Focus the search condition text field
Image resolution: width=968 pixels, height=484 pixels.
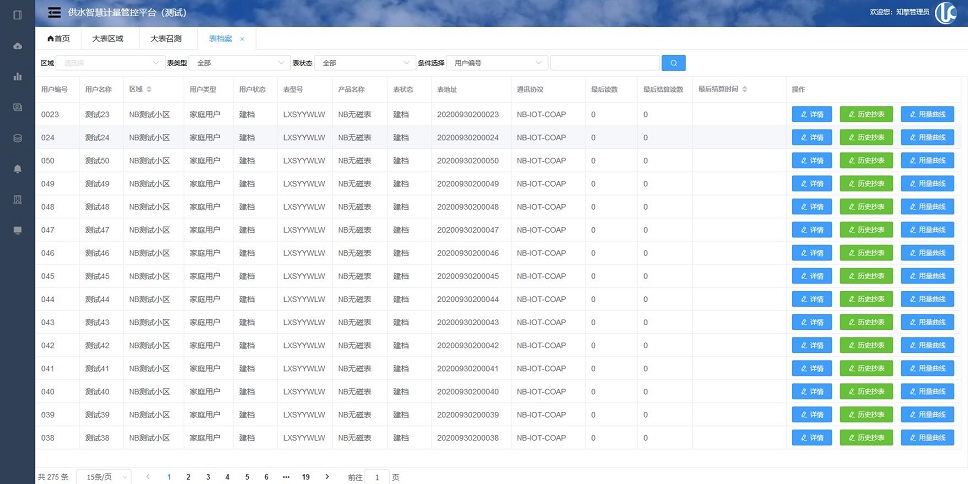click(x=605, y=63)
